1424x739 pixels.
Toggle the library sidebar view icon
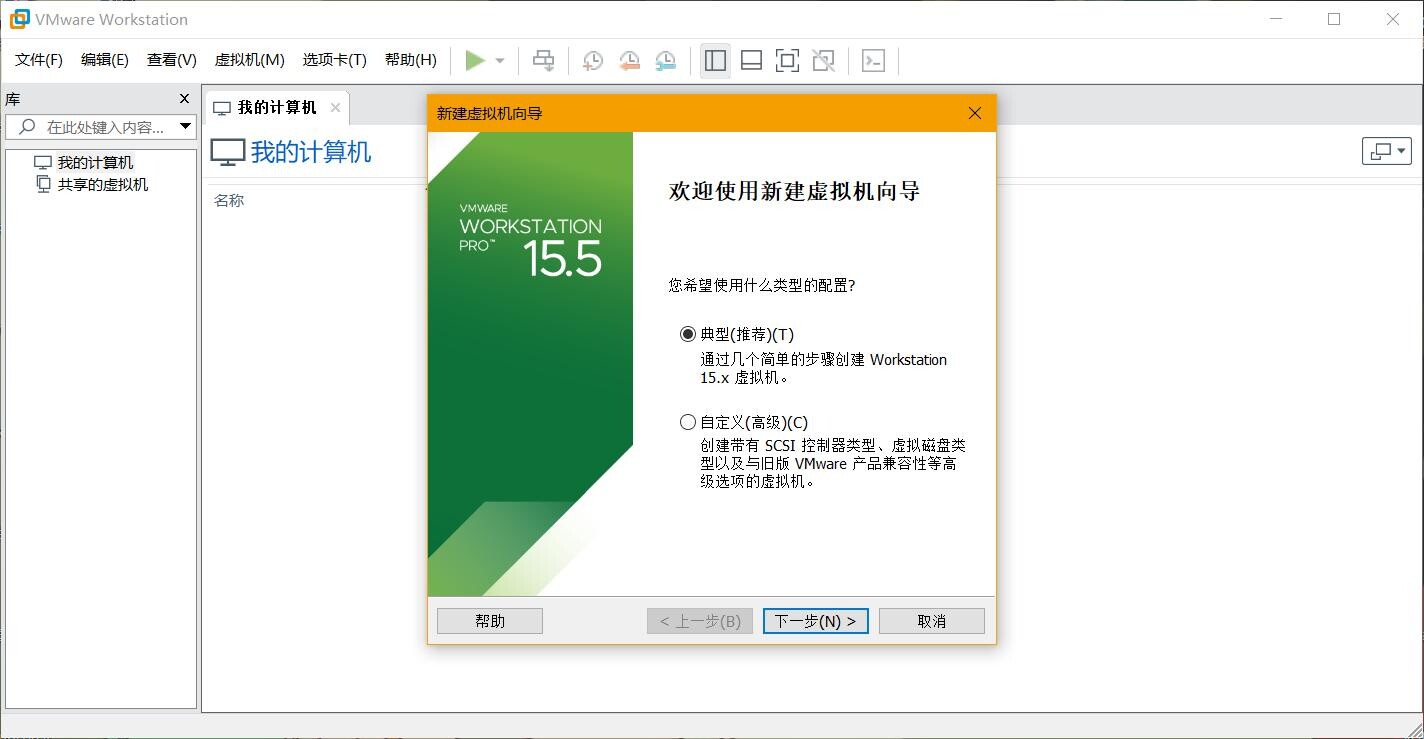click(x=715, y=61)
